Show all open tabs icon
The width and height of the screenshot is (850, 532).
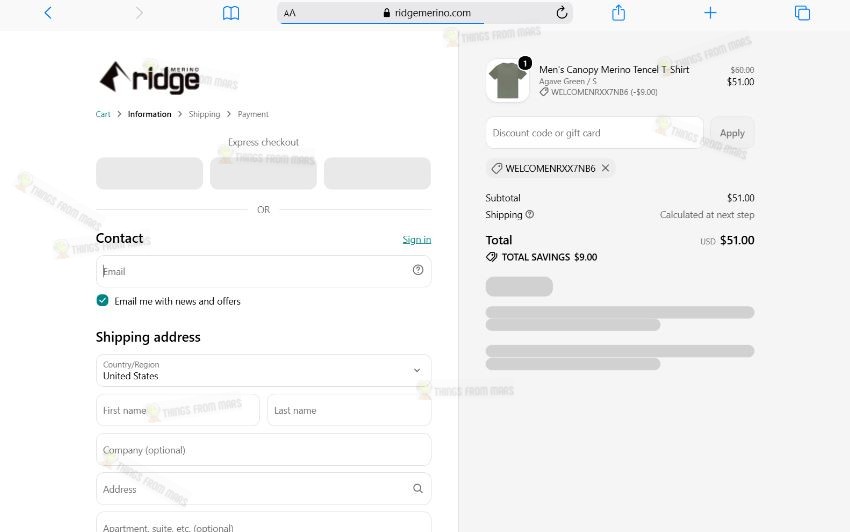(x=802, y=12)
